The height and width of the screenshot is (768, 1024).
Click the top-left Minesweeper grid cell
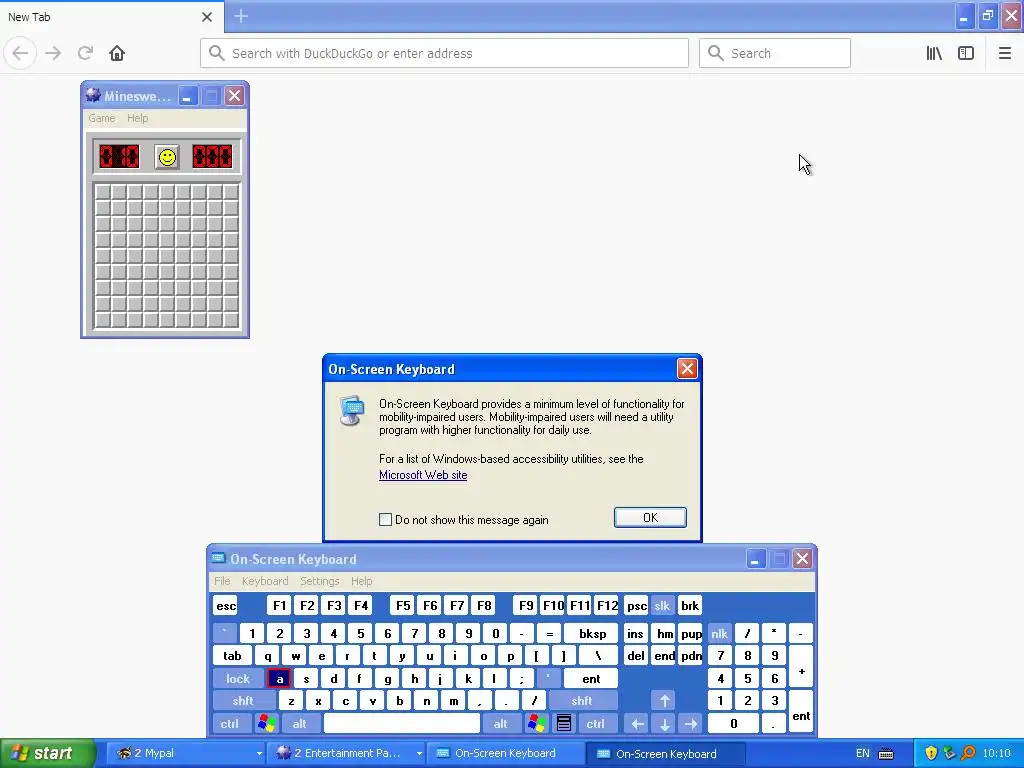[103, 191]
